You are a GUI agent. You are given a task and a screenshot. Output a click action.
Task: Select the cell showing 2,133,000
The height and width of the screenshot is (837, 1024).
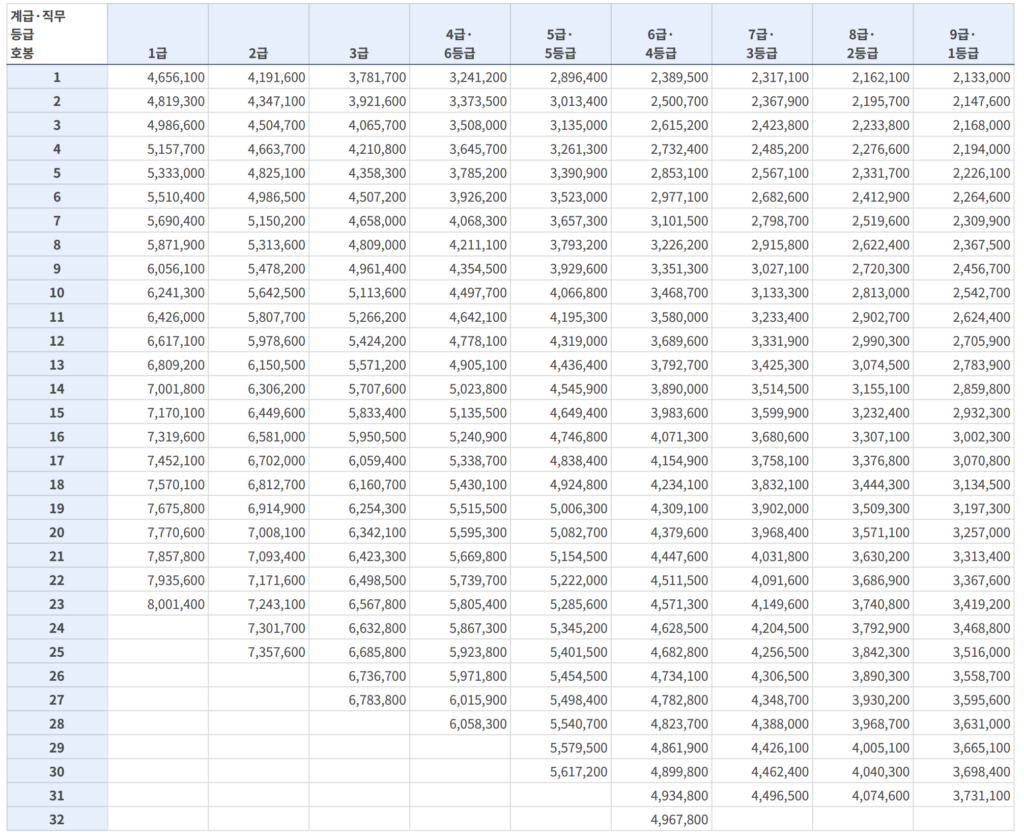point(982,77)
